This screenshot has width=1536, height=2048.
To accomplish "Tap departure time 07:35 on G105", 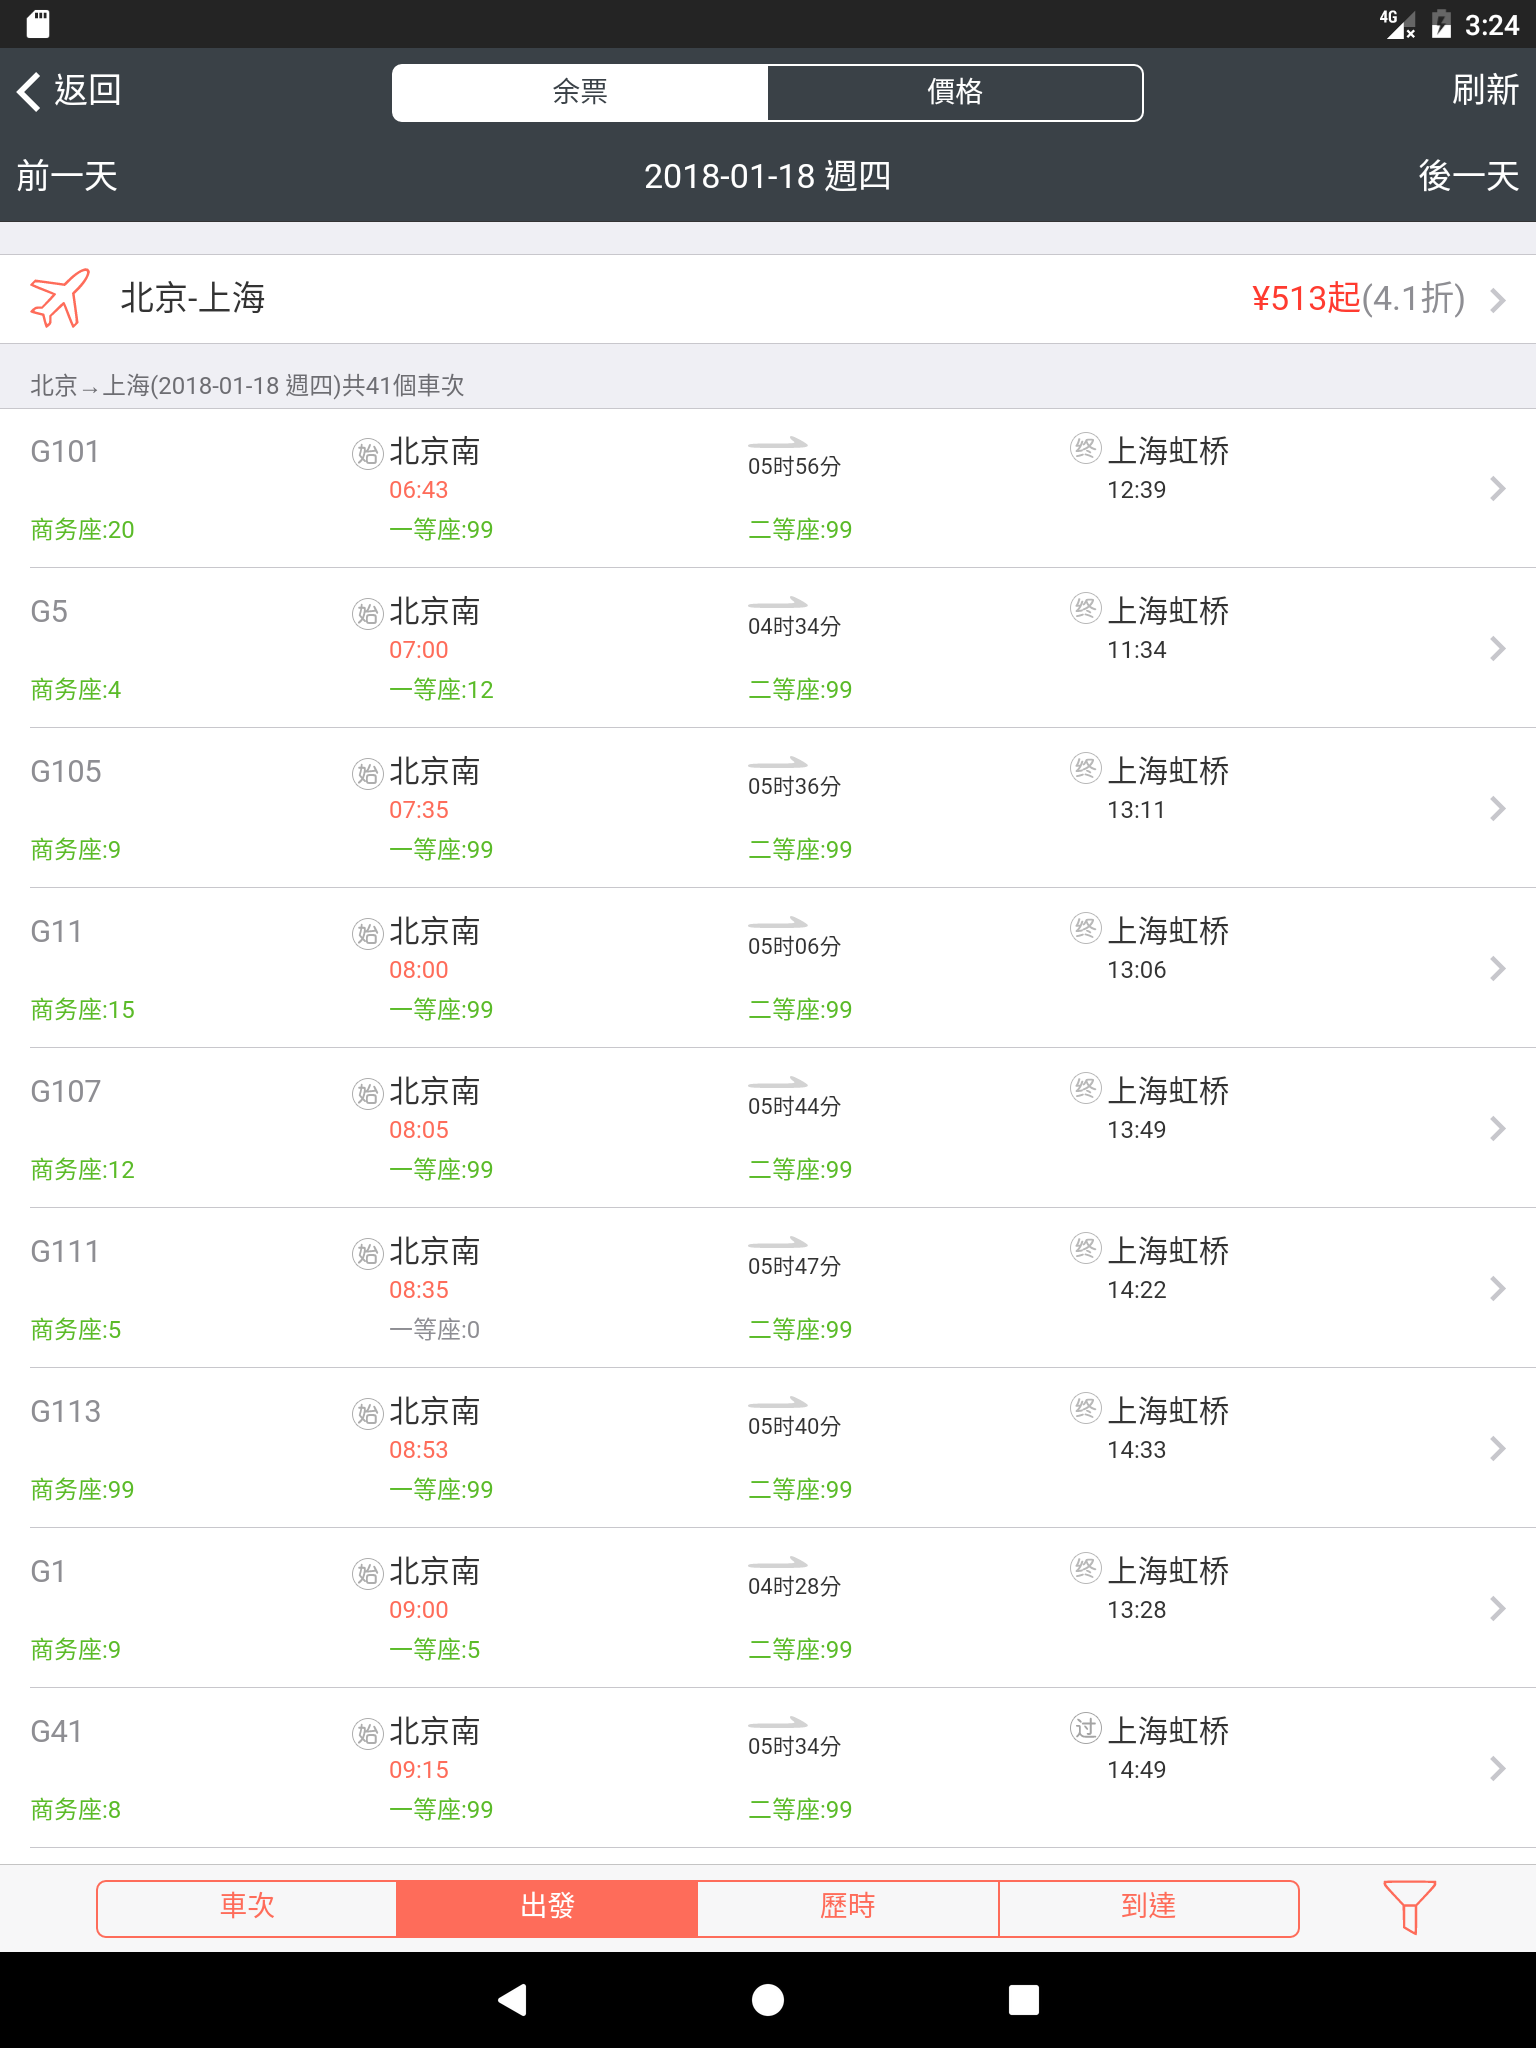I will [x=419, y=810].
